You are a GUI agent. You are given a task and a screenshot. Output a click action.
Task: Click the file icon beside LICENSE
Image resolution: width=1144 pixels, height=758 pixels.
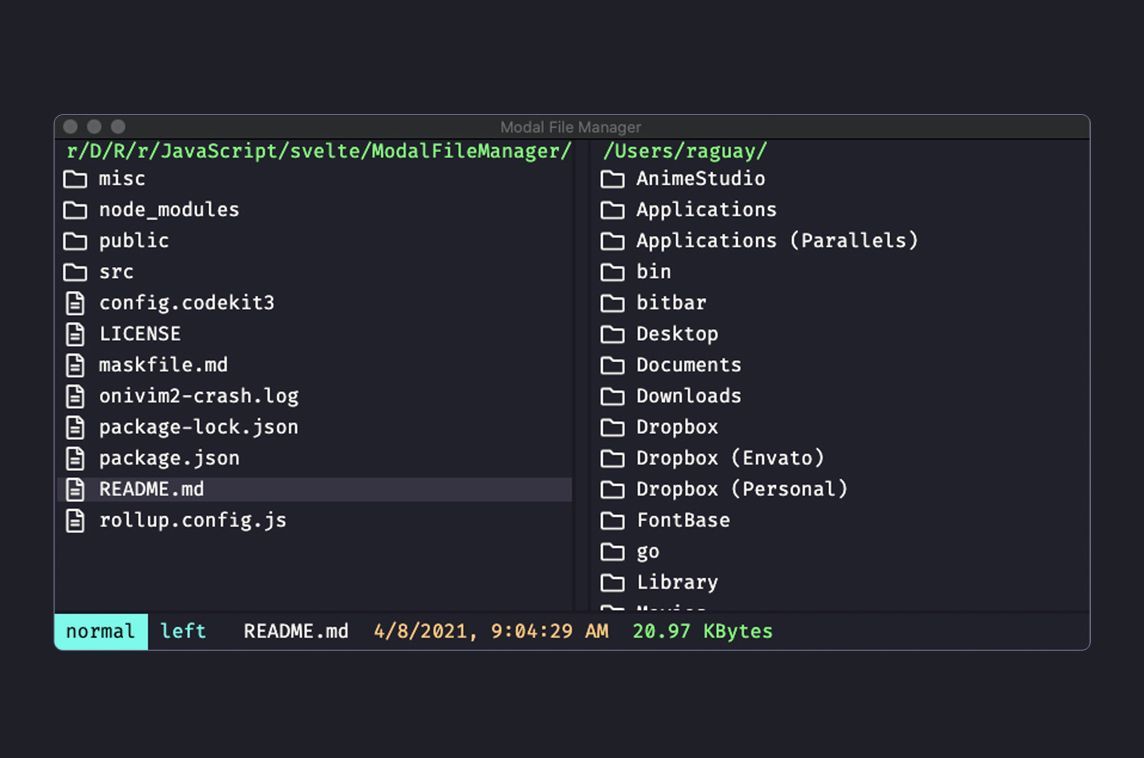tap(75, 334)
